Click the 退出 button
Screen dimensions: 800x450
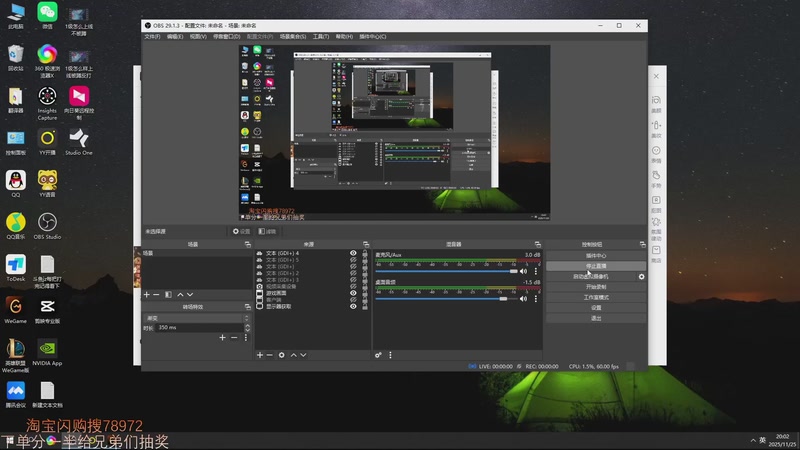[x=596, y=318]
